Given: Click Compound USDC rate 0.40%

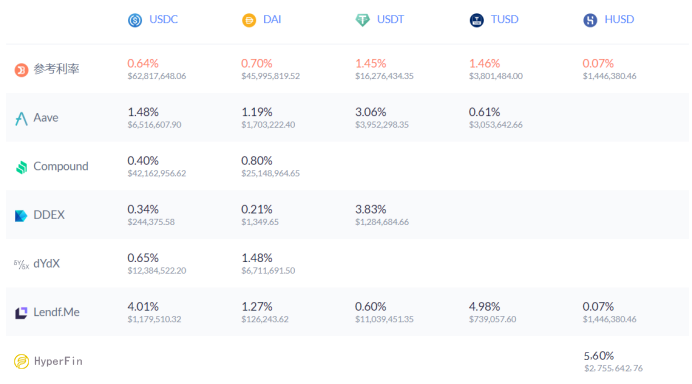Looking at the screenshot, I should (x=143, y=161).
